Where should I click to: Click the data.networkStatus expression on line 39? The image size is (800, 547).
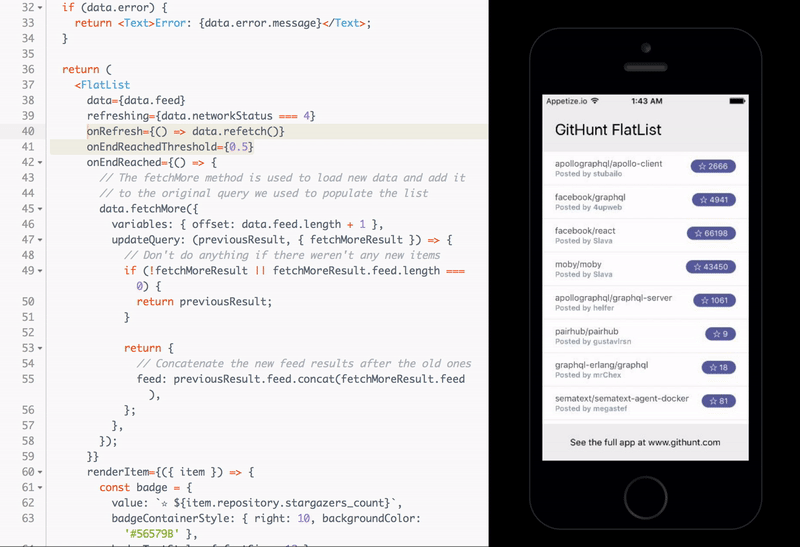217,116
